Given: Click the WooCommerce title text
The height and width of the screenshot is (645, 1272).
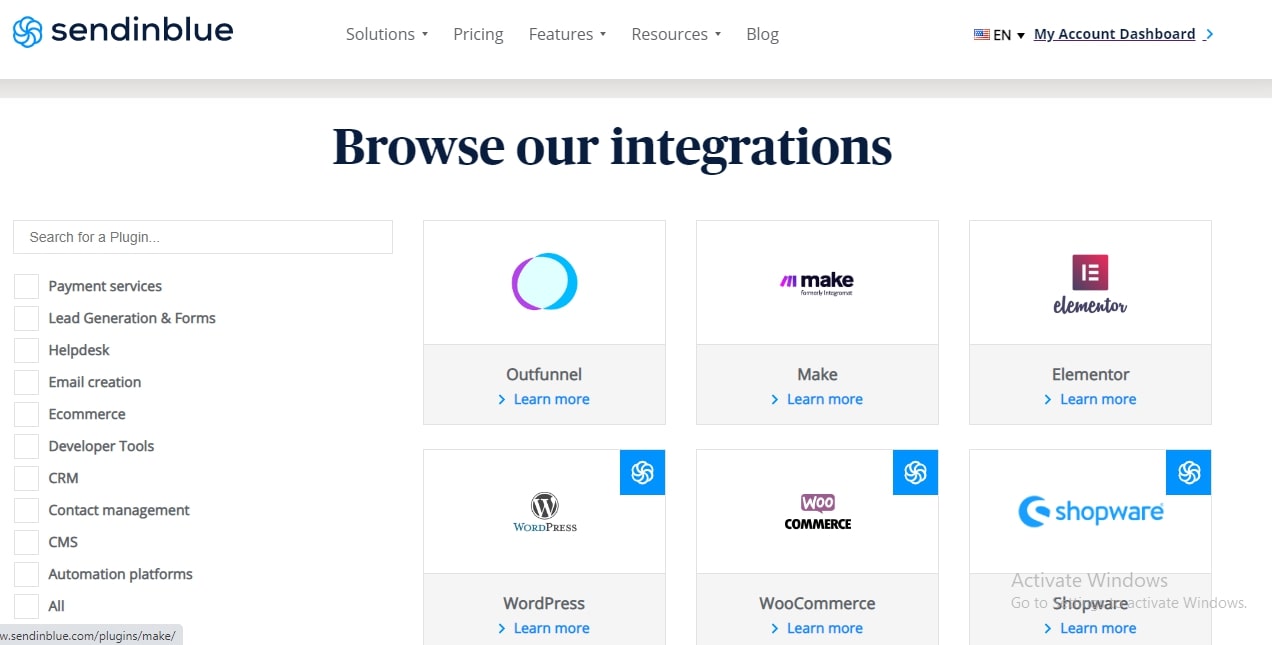Looking at the screenshot, I should tap(817, 603).
